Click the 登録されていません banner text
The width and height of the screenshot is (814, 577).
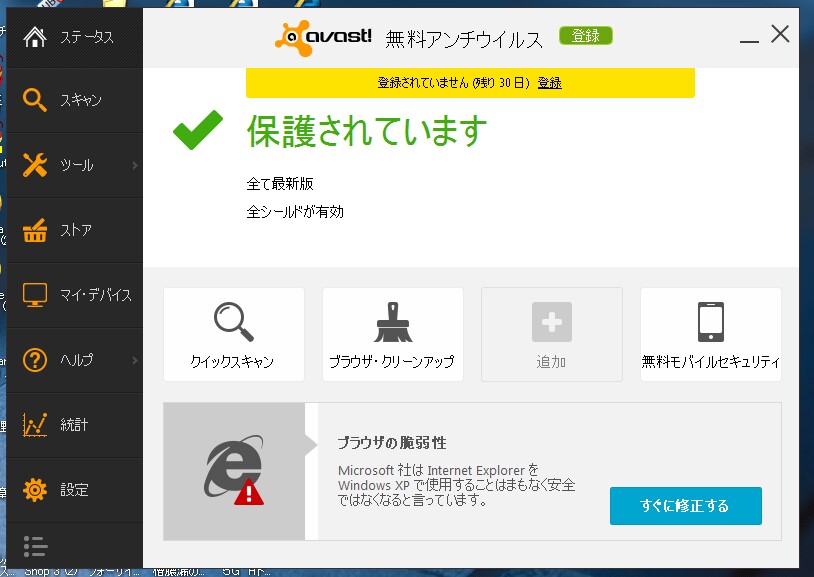click(453, 83)
